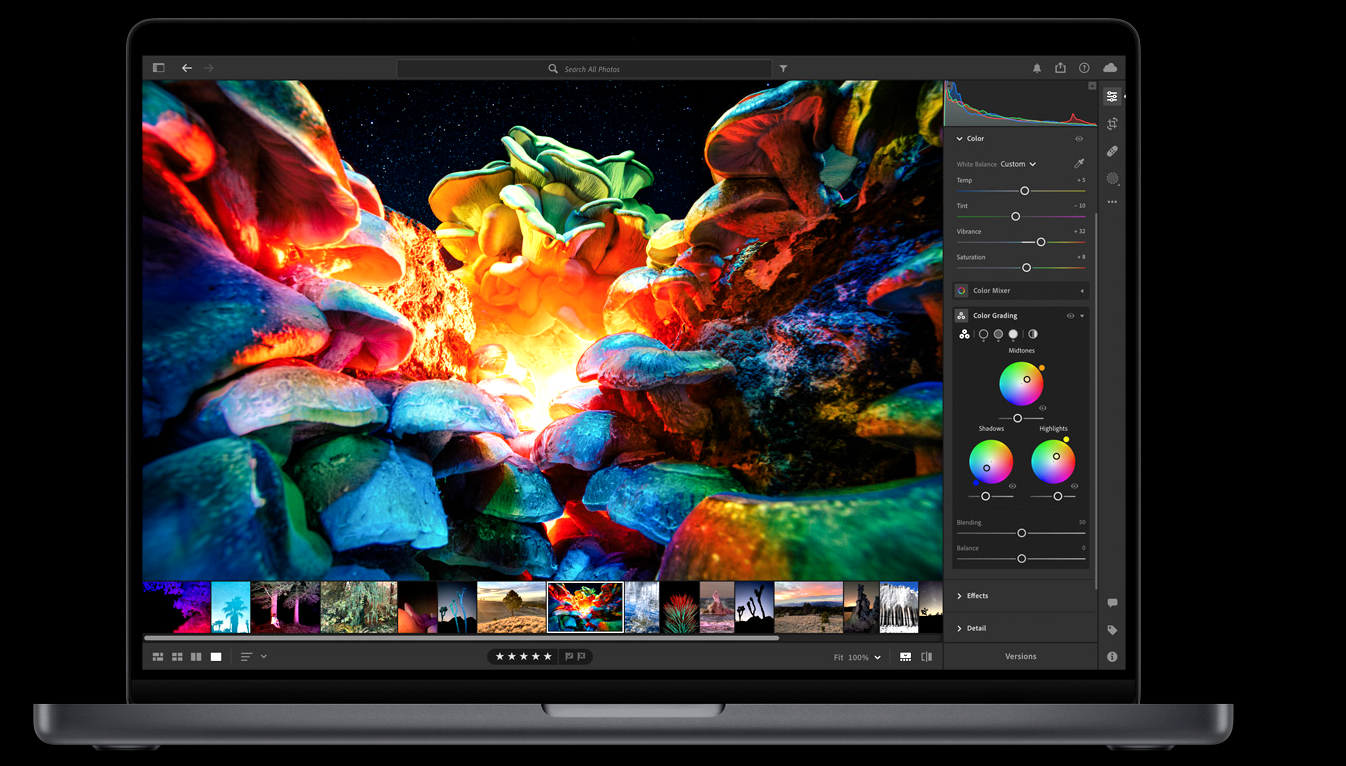Open the share/export icon
The width and height of the screenshot is (1346, 766).
1060,68
